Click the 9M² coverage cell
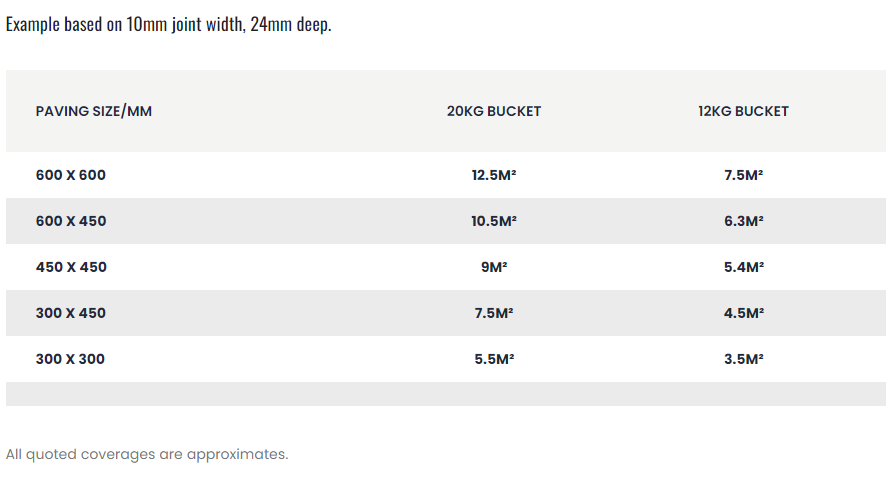891x479 pixels. (x=494, y=267)
